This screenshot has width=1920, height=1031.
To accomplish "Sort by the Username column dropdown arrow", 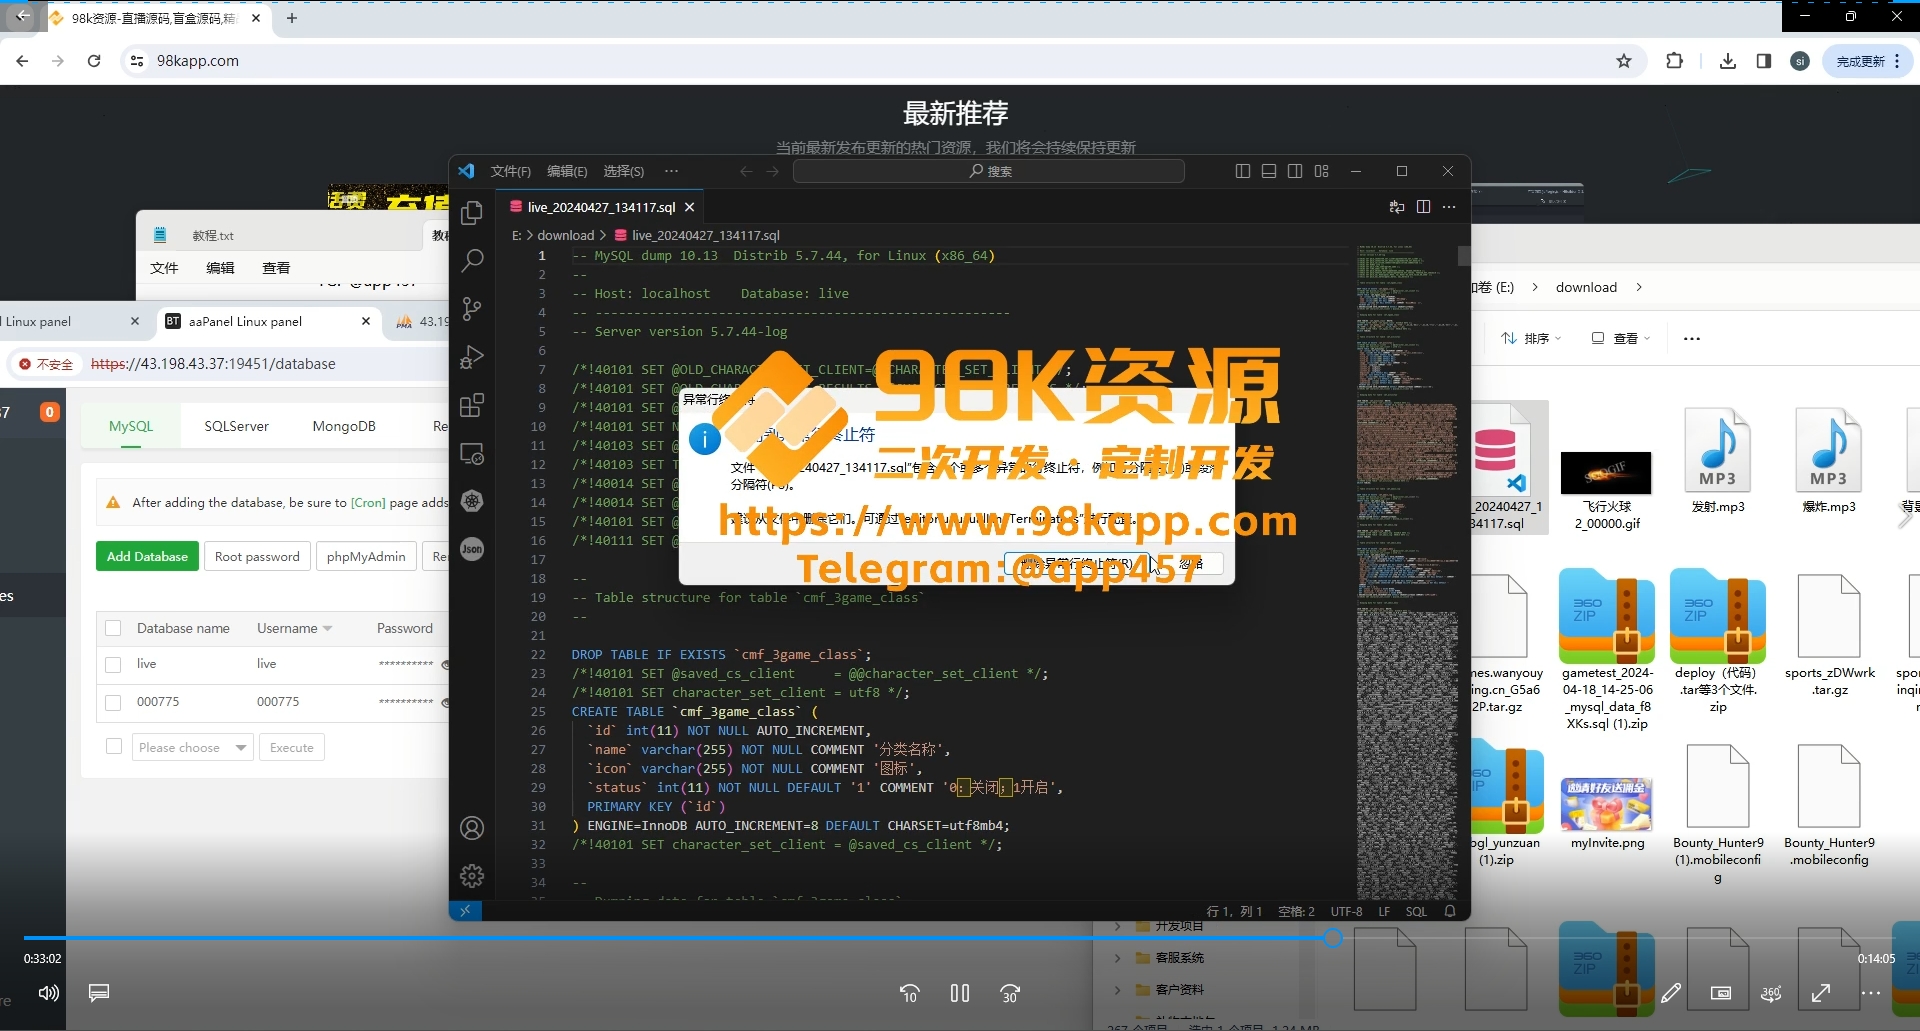I will (328, 629).
